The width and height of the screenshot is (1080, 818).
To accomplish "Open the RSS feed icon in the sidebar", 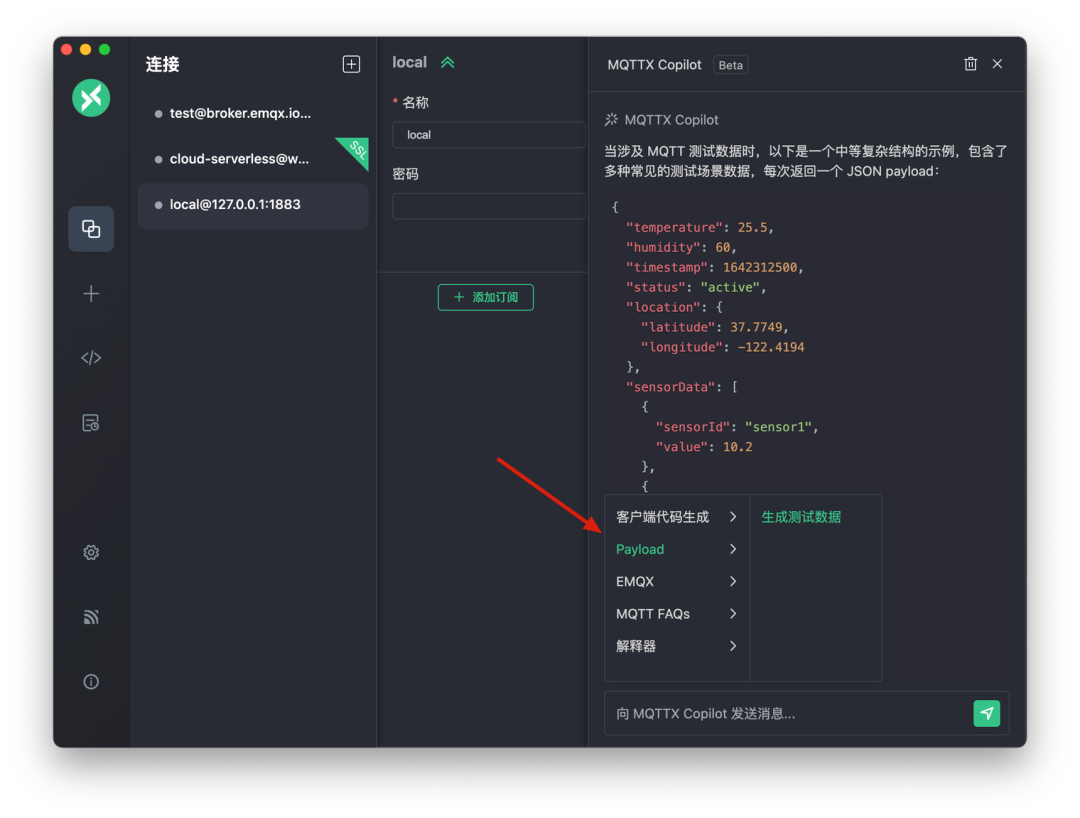I will pos(91,617).
